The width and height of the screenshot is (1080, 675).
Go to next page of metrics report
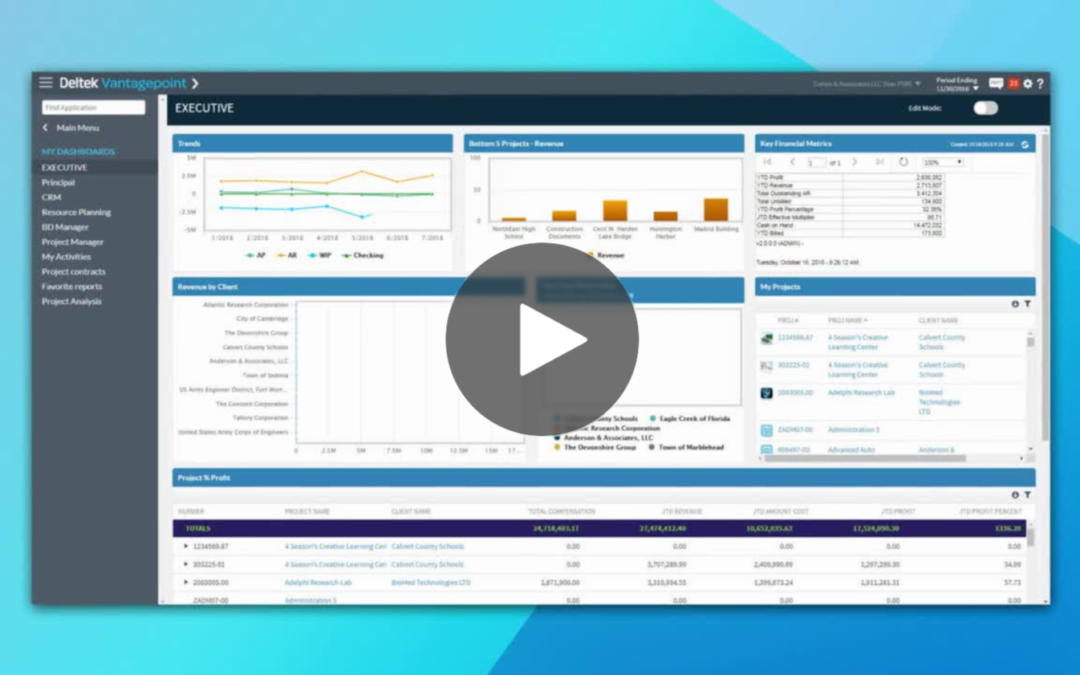[x=854, y=162]
